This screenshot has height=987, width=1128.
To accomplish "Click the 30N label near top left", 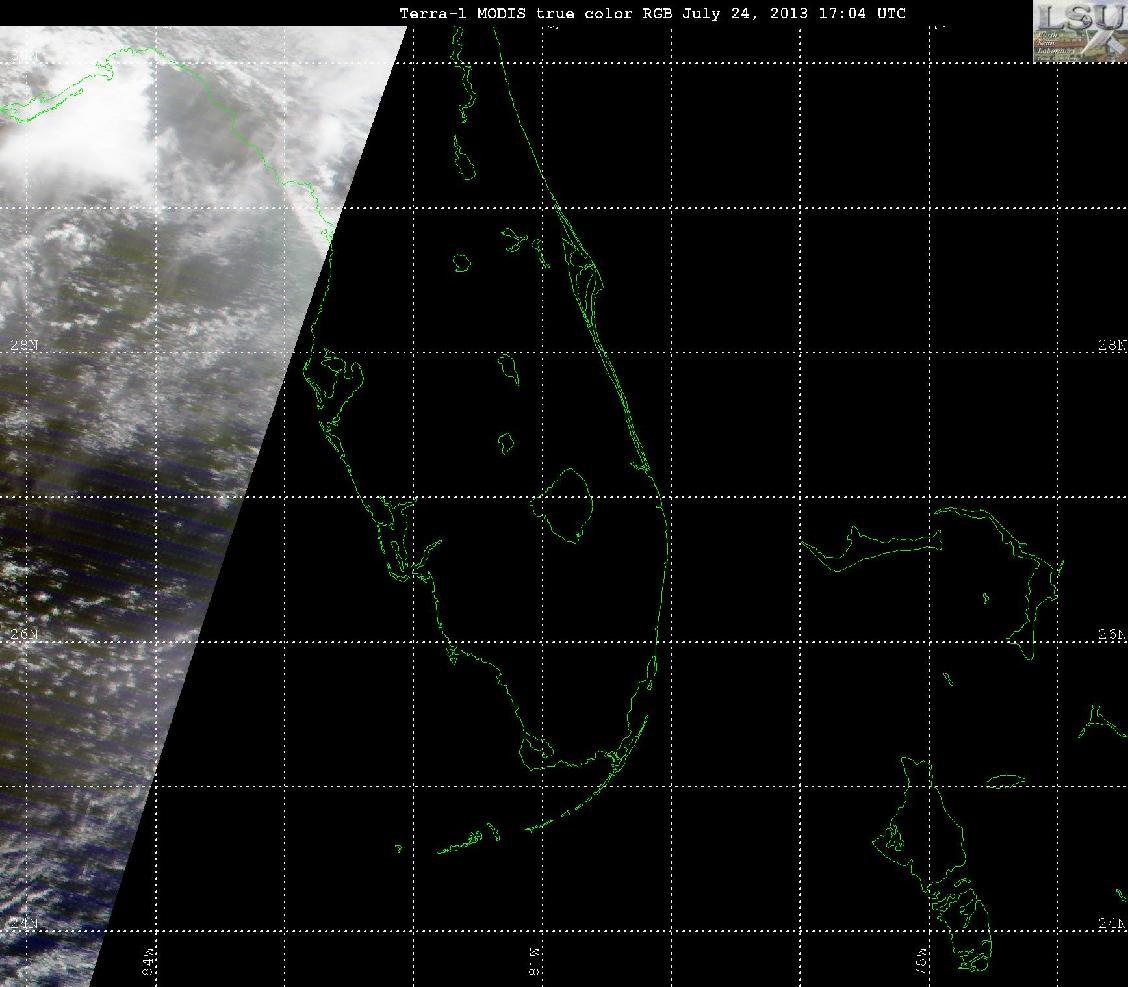I will tap(22, 56).
